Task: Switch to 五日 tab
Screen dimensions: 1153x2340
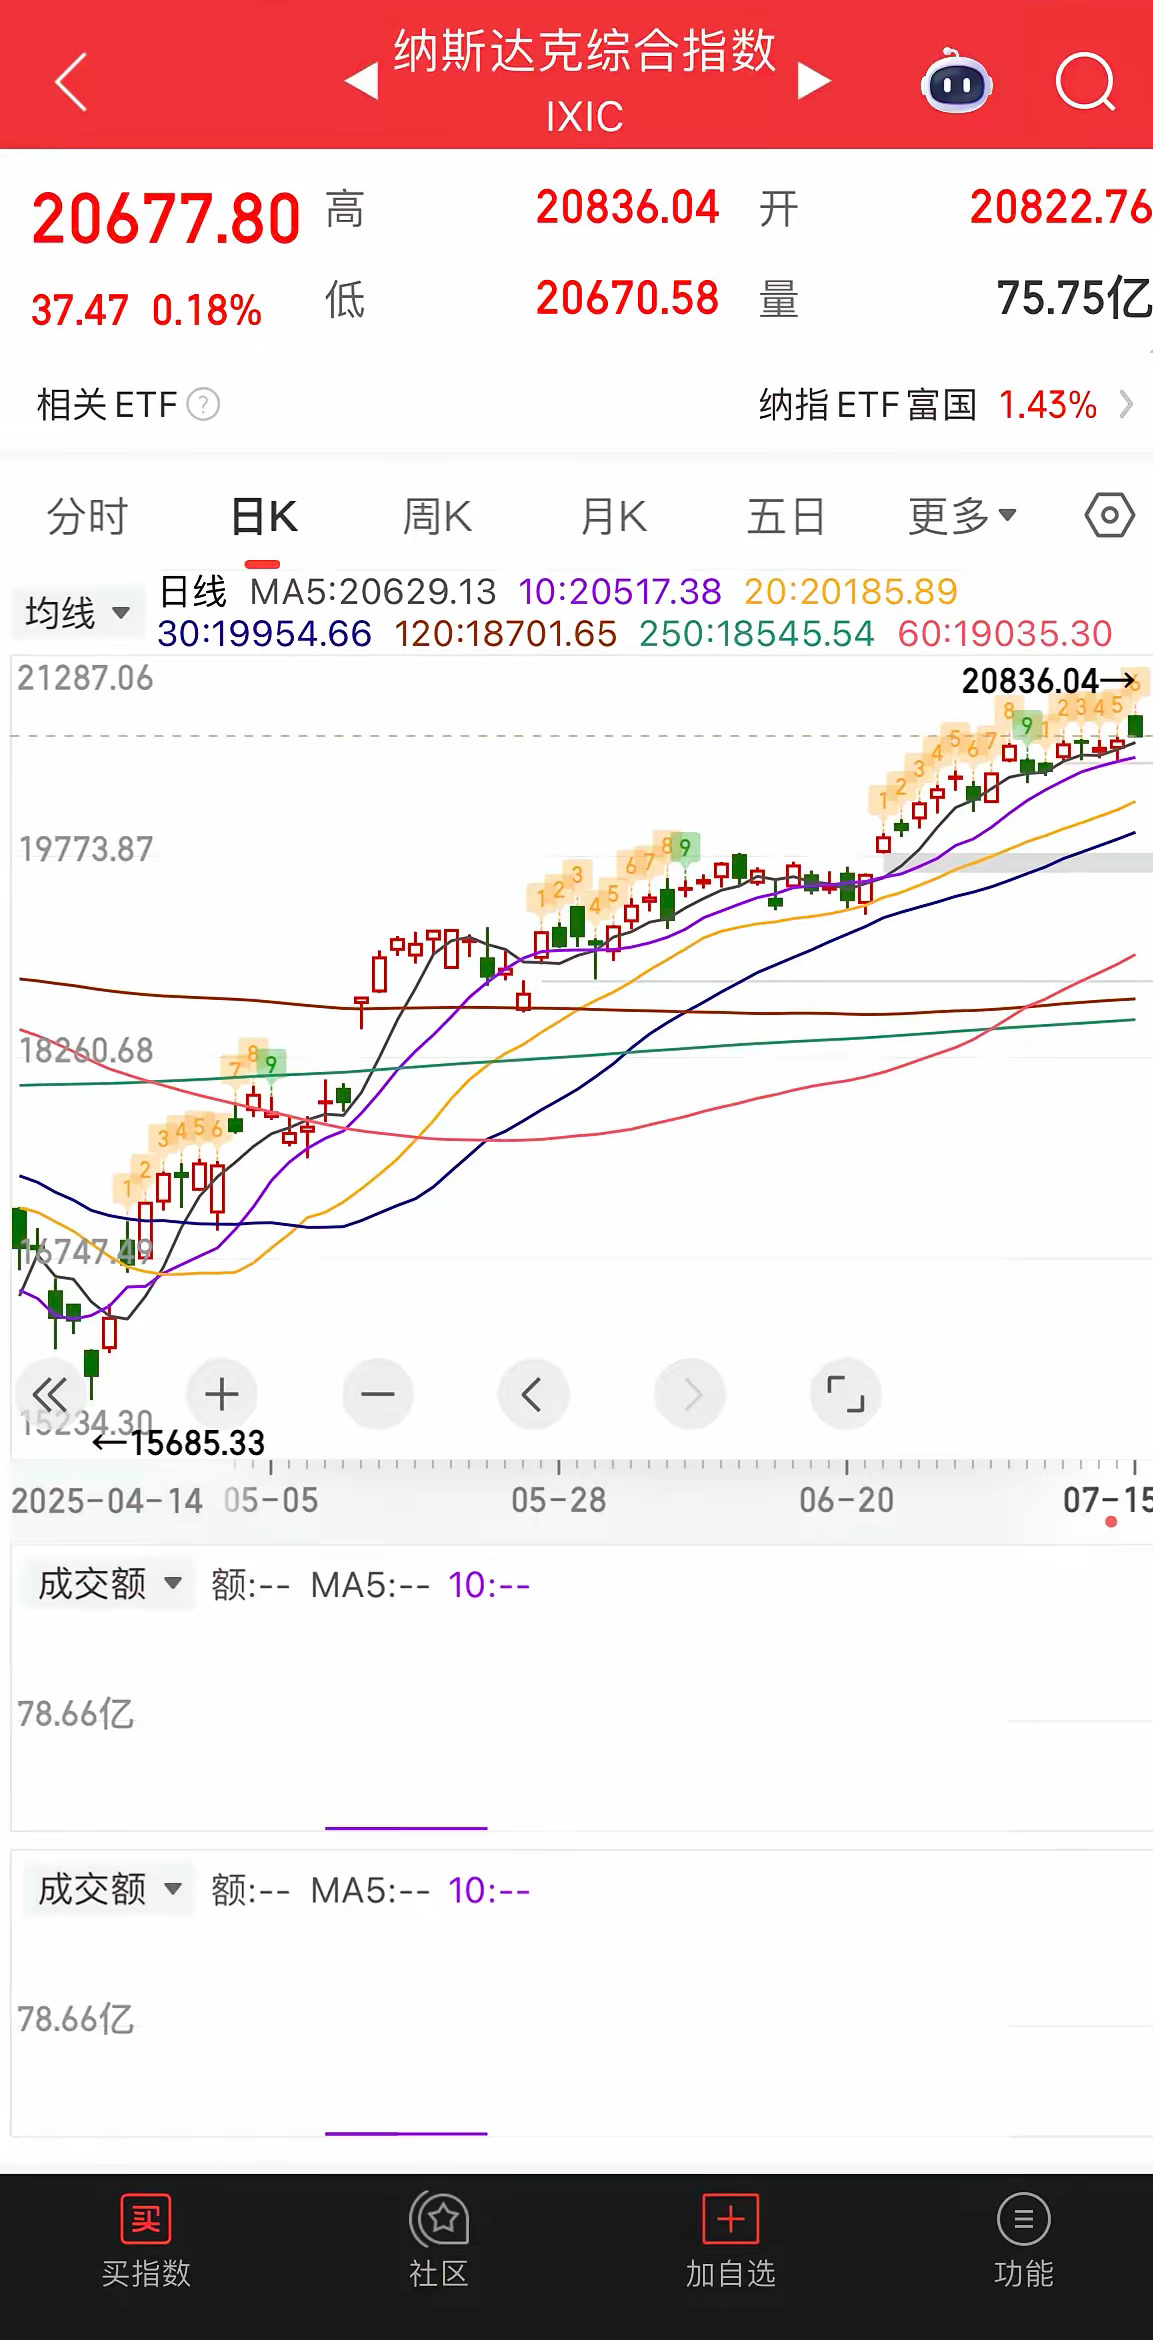Action: pos(786,517)
